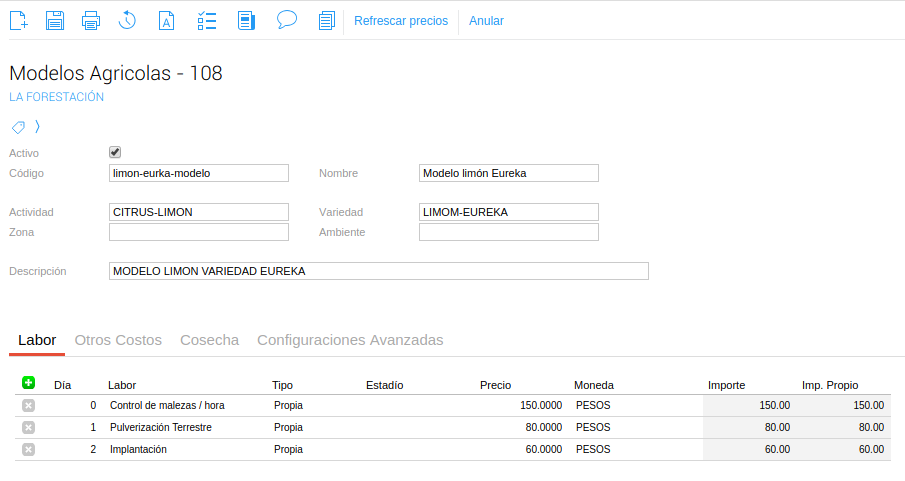Toggle the Activo checkbox
The height and width of the screenshot is (481, 905).
(115, 153)
